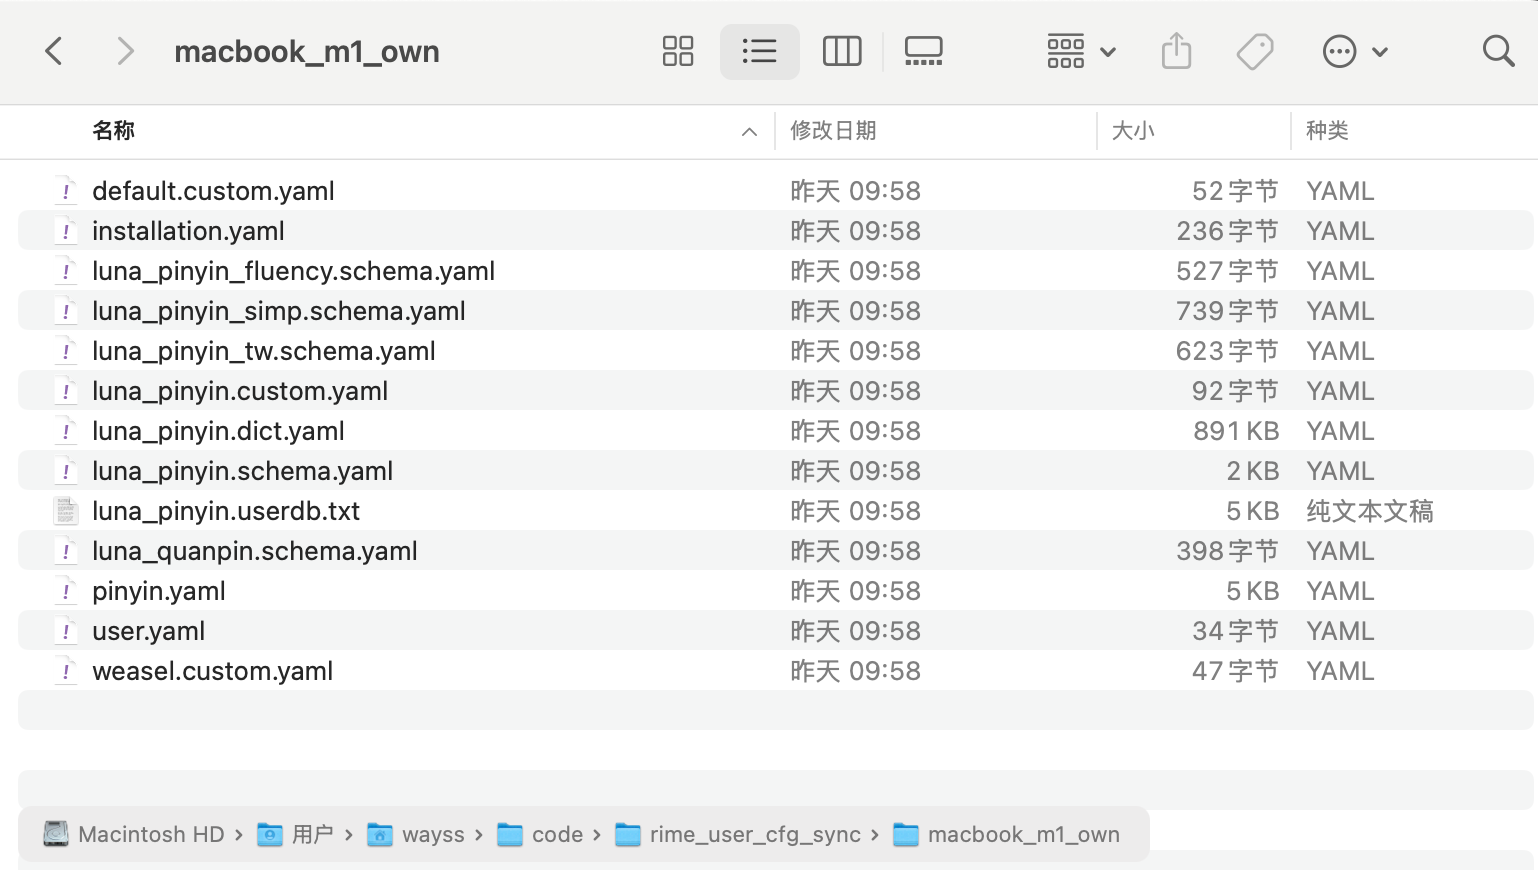This screenshot has height=870, width=1538.
Task: Switch to gallery view
Action: point(923,51)
